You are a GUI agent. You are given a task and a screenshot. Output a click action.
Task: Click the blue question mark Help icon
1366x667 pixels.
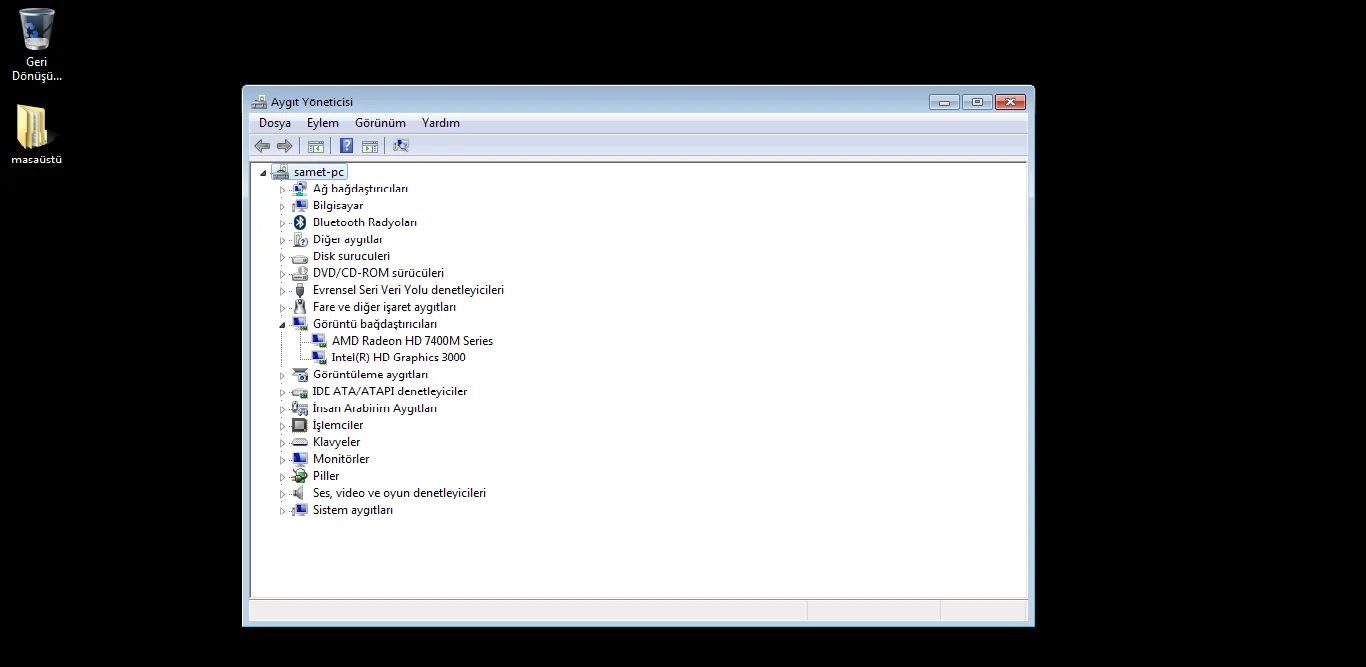coord(346,146)
